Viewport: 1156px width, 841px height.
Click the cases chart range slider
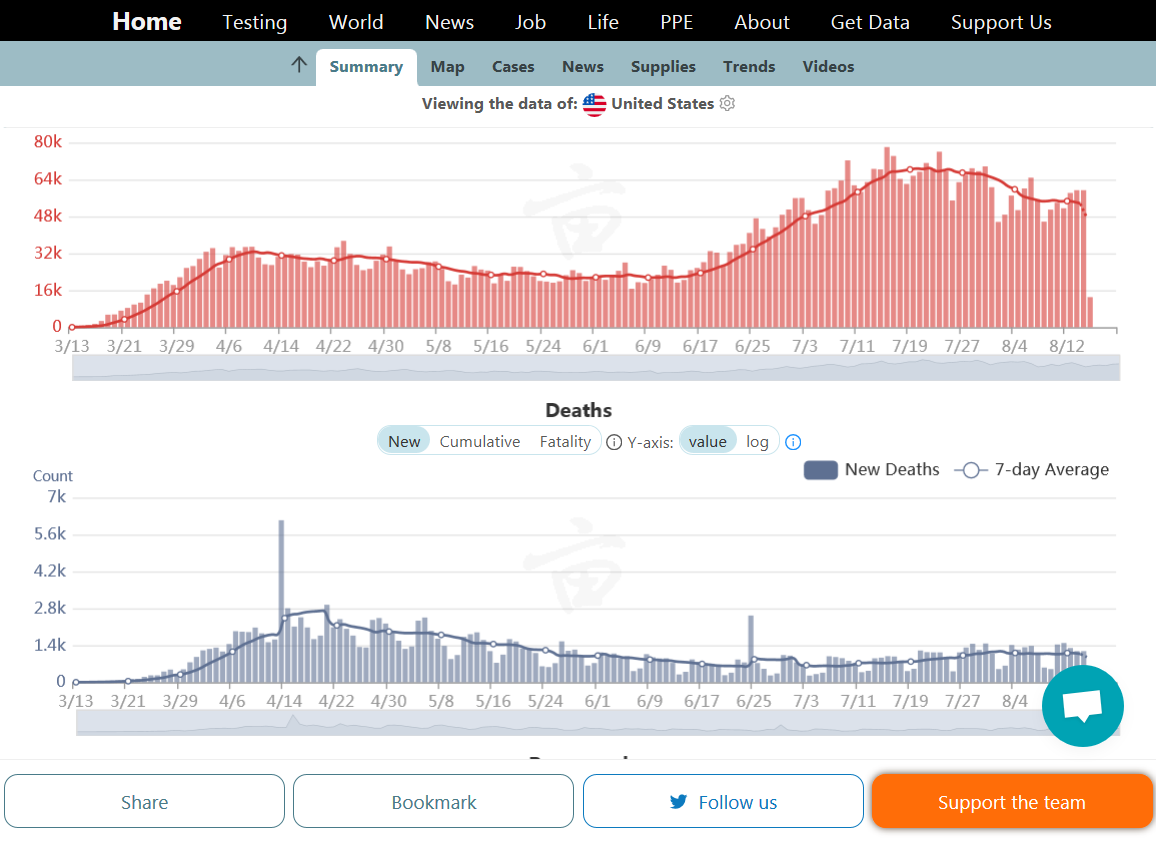click(x=596, y=368)
